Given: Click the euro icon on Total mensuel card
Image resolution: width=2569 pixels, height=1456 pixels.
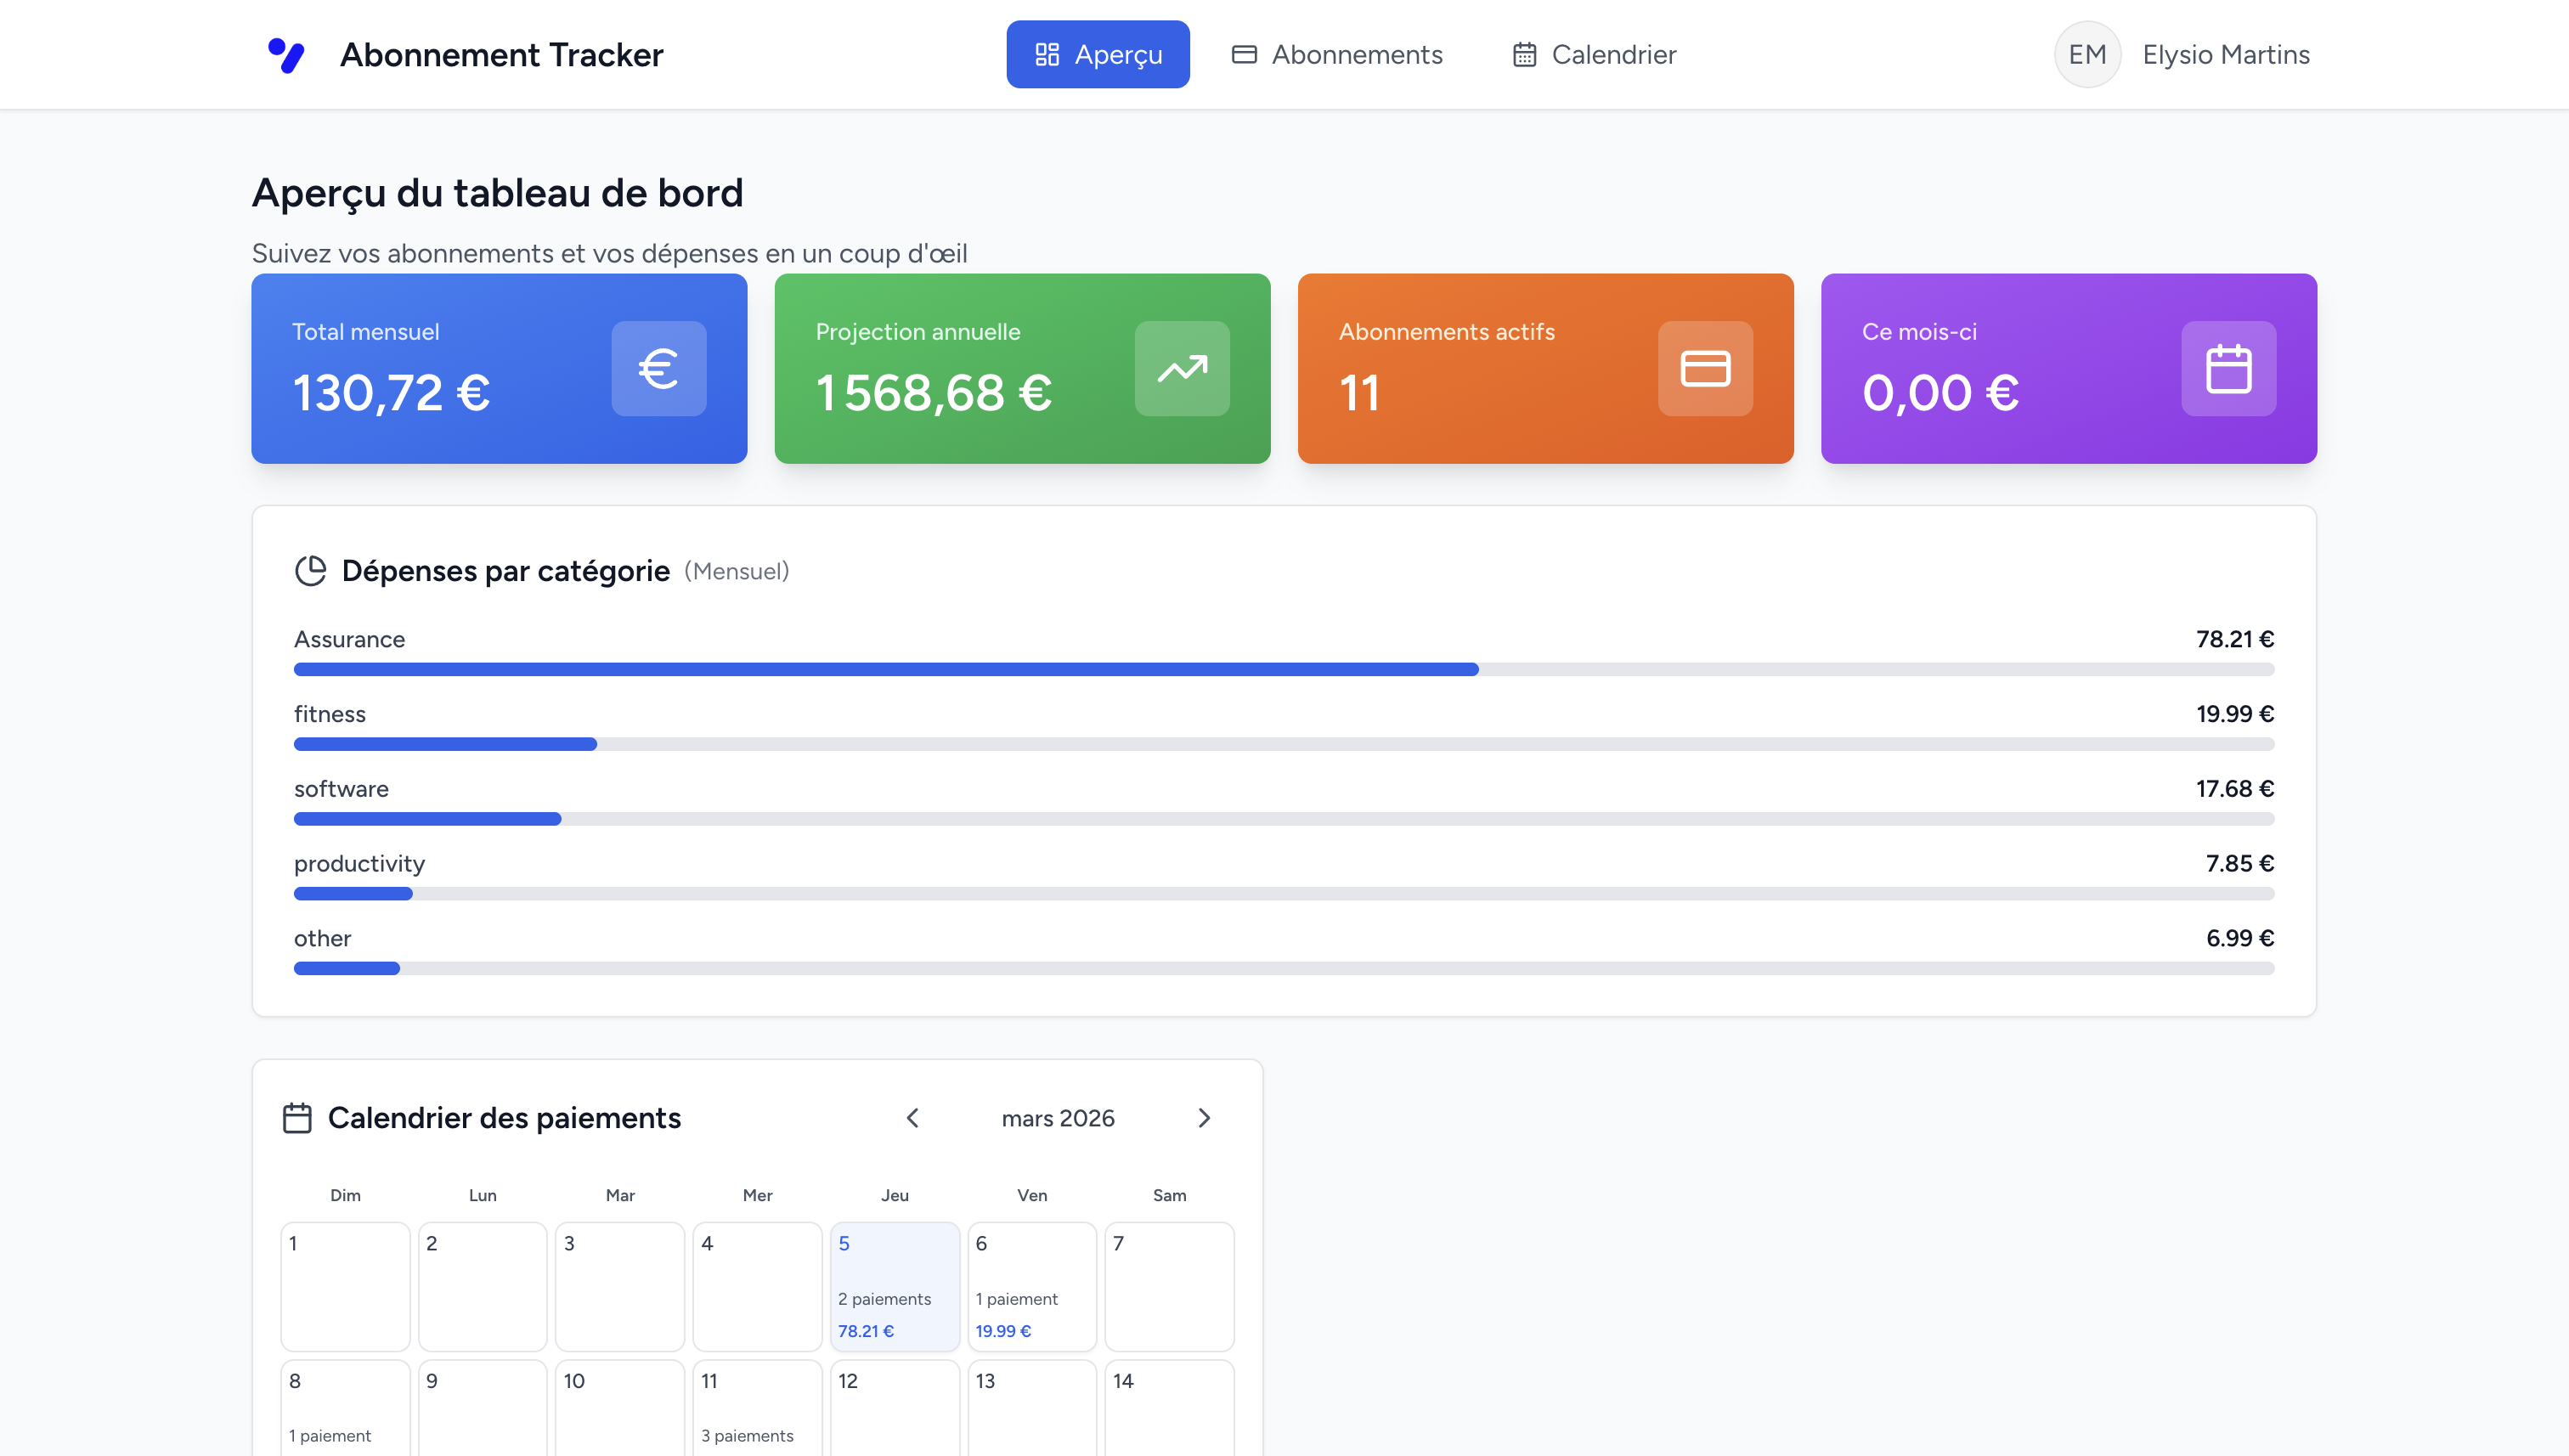Looking at the screenshot, I should (x=658, y=369).
